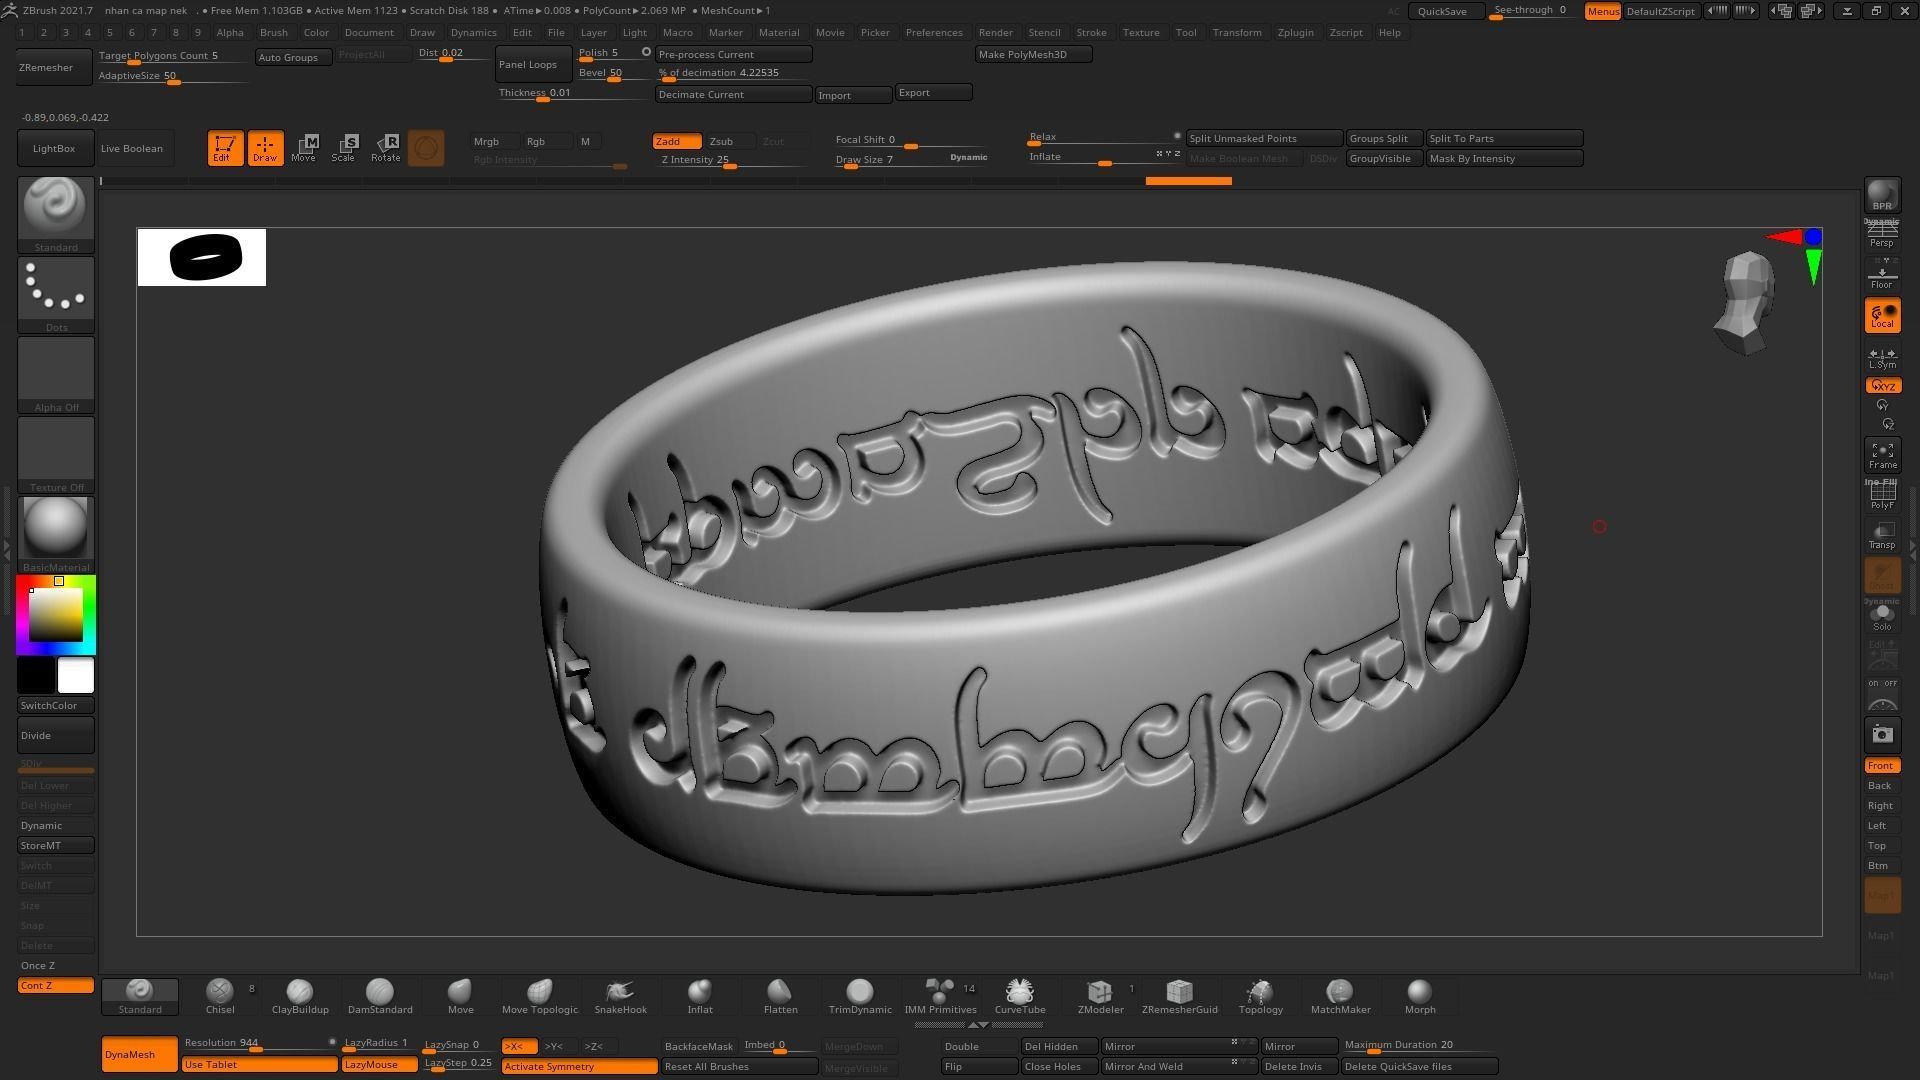Screen dimensions: 1920x1080
Task: Select the black main color swatch
Action: pos(36,675)
